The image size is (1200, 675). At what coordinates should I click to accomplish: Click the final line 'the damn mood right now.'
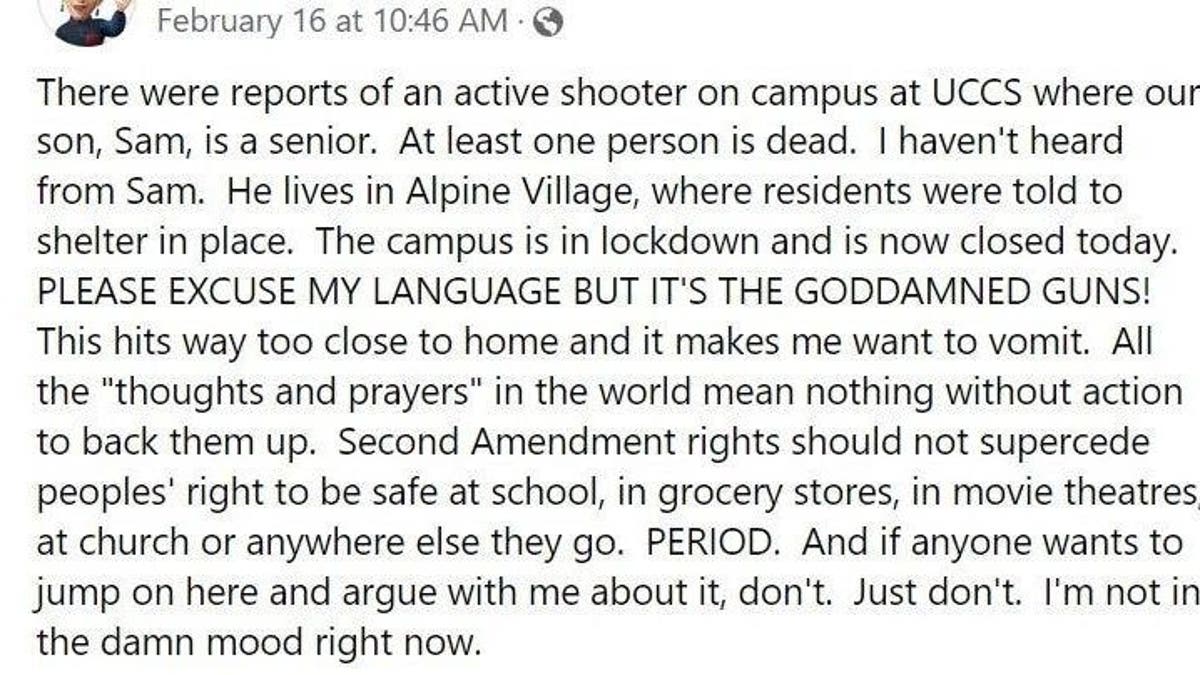(x=259, y=643)
